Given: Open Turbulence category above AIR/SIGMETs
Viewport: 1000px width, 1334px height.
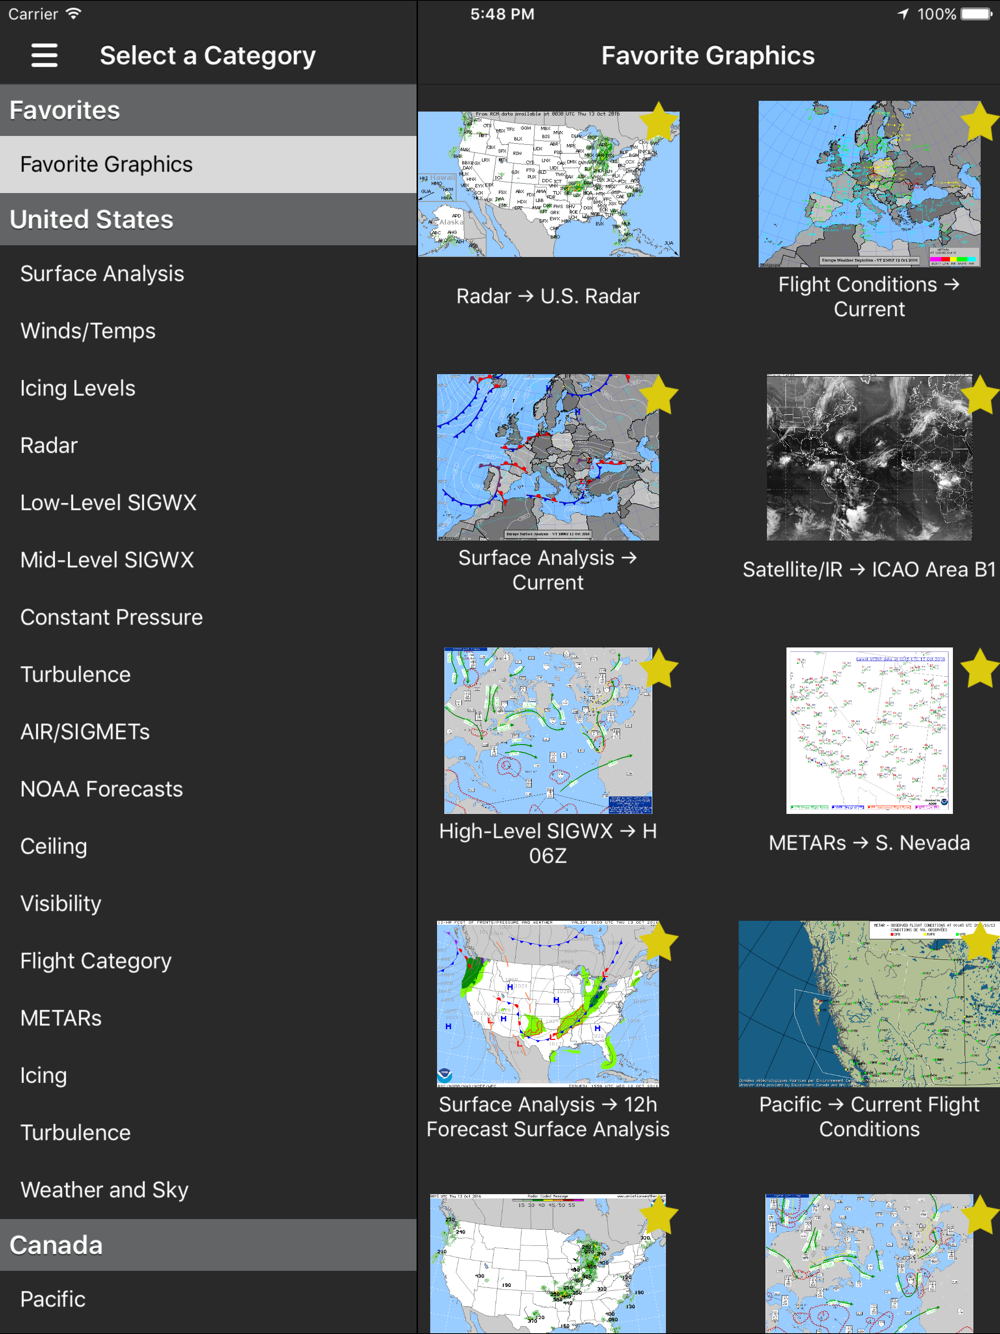Looking at the screenshot, I should pos(208,674).
